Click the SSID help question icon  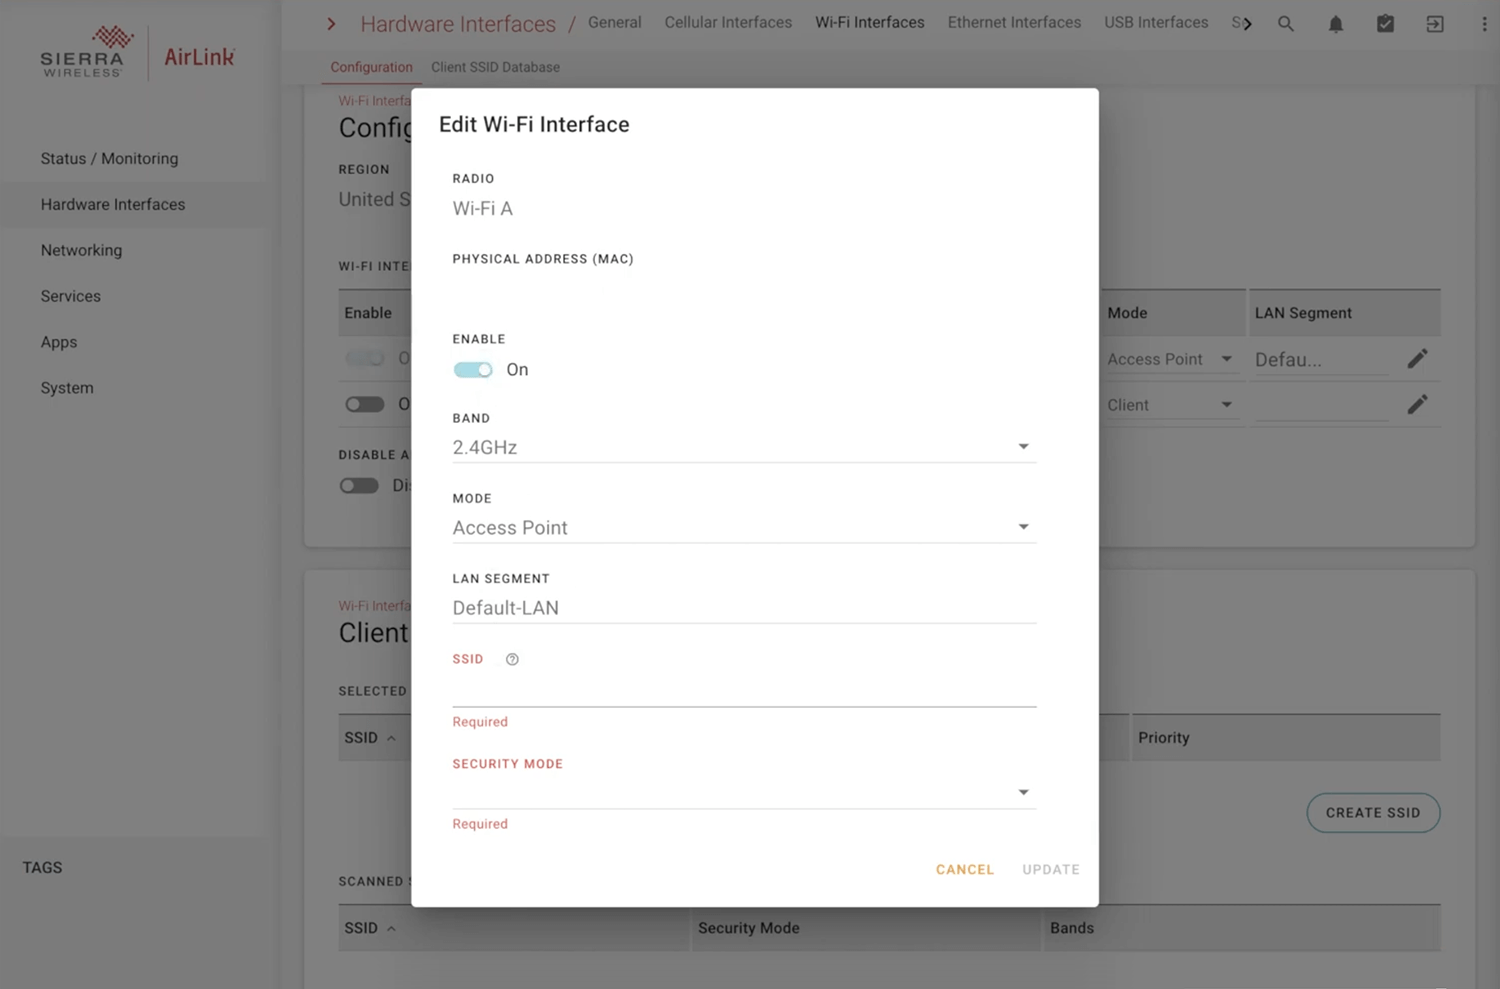[x=512, y=659]
